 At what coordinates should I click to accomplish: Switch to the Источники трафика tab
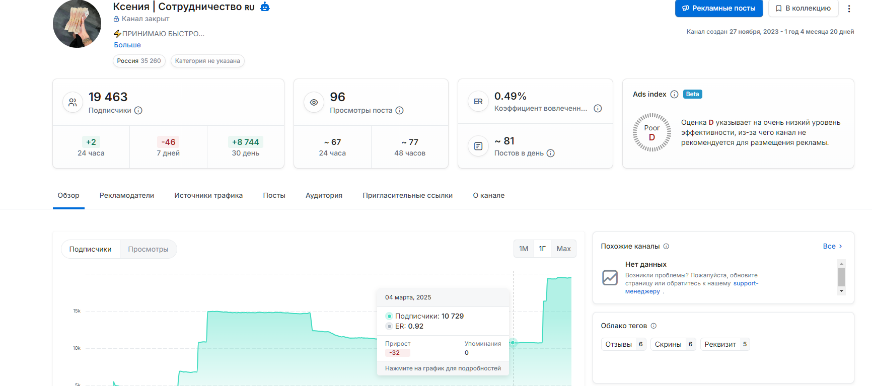point(209,196)
